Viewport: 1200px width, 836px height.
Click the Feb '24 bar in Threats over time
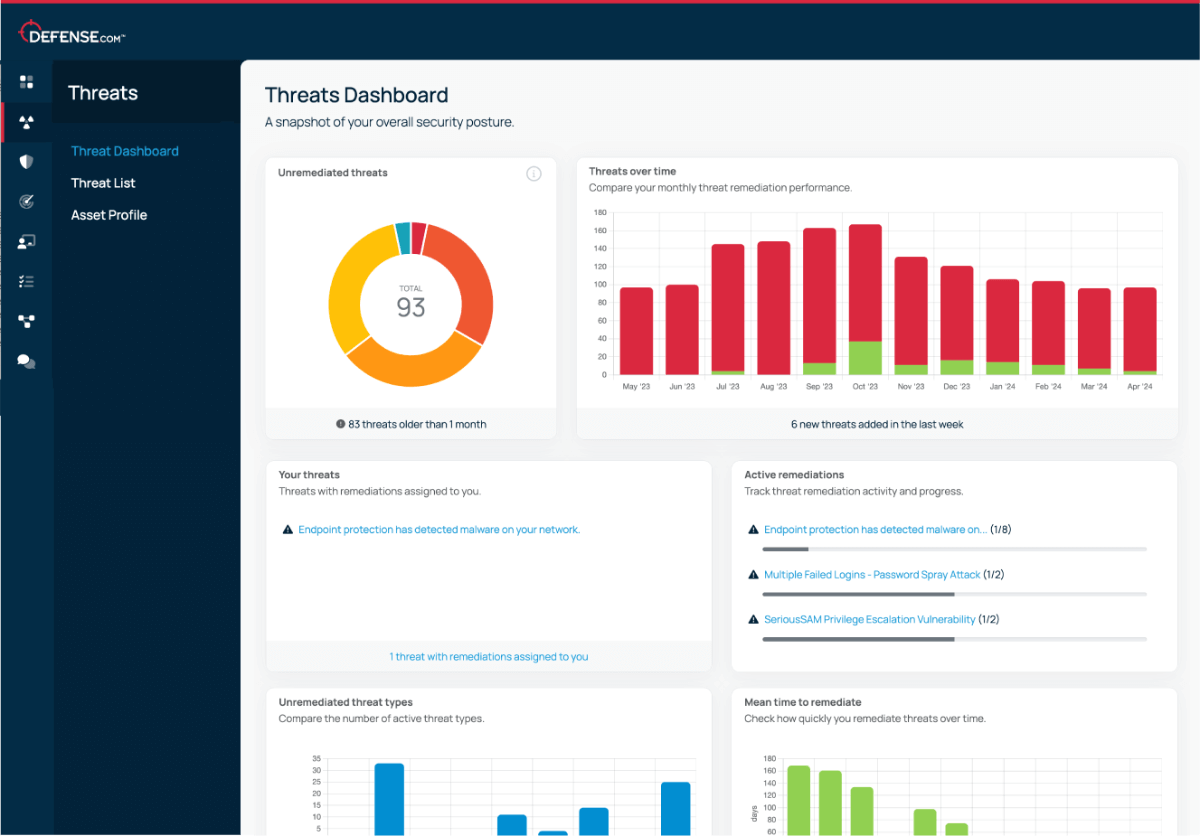pyautogui.click(x=1048, y=328)
